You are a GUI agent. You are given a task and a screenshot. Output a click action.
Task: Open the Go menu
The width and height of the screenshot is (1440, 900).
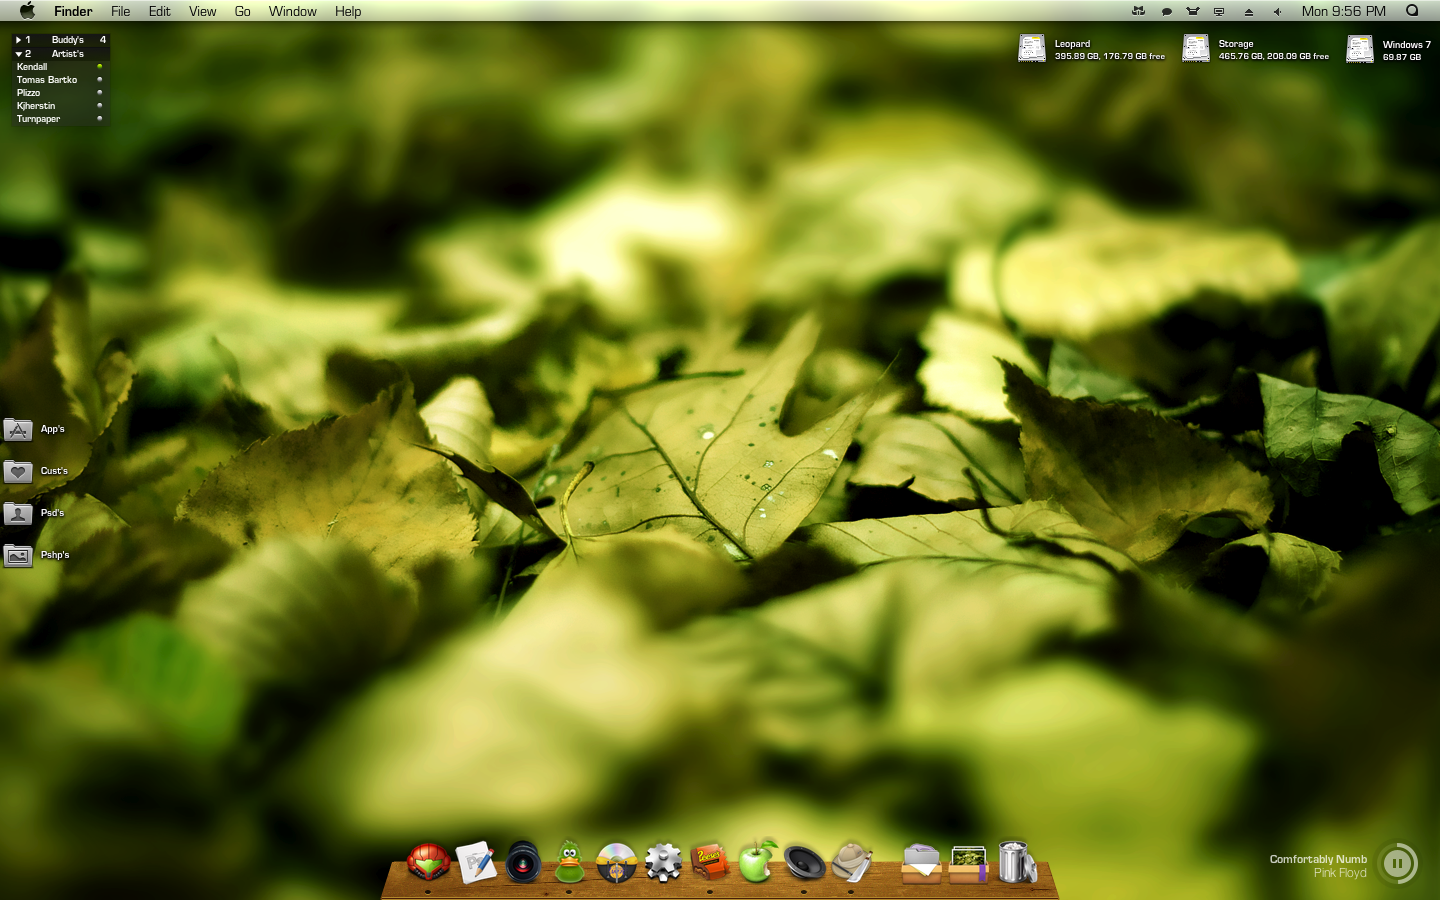(x=242, y=11)
